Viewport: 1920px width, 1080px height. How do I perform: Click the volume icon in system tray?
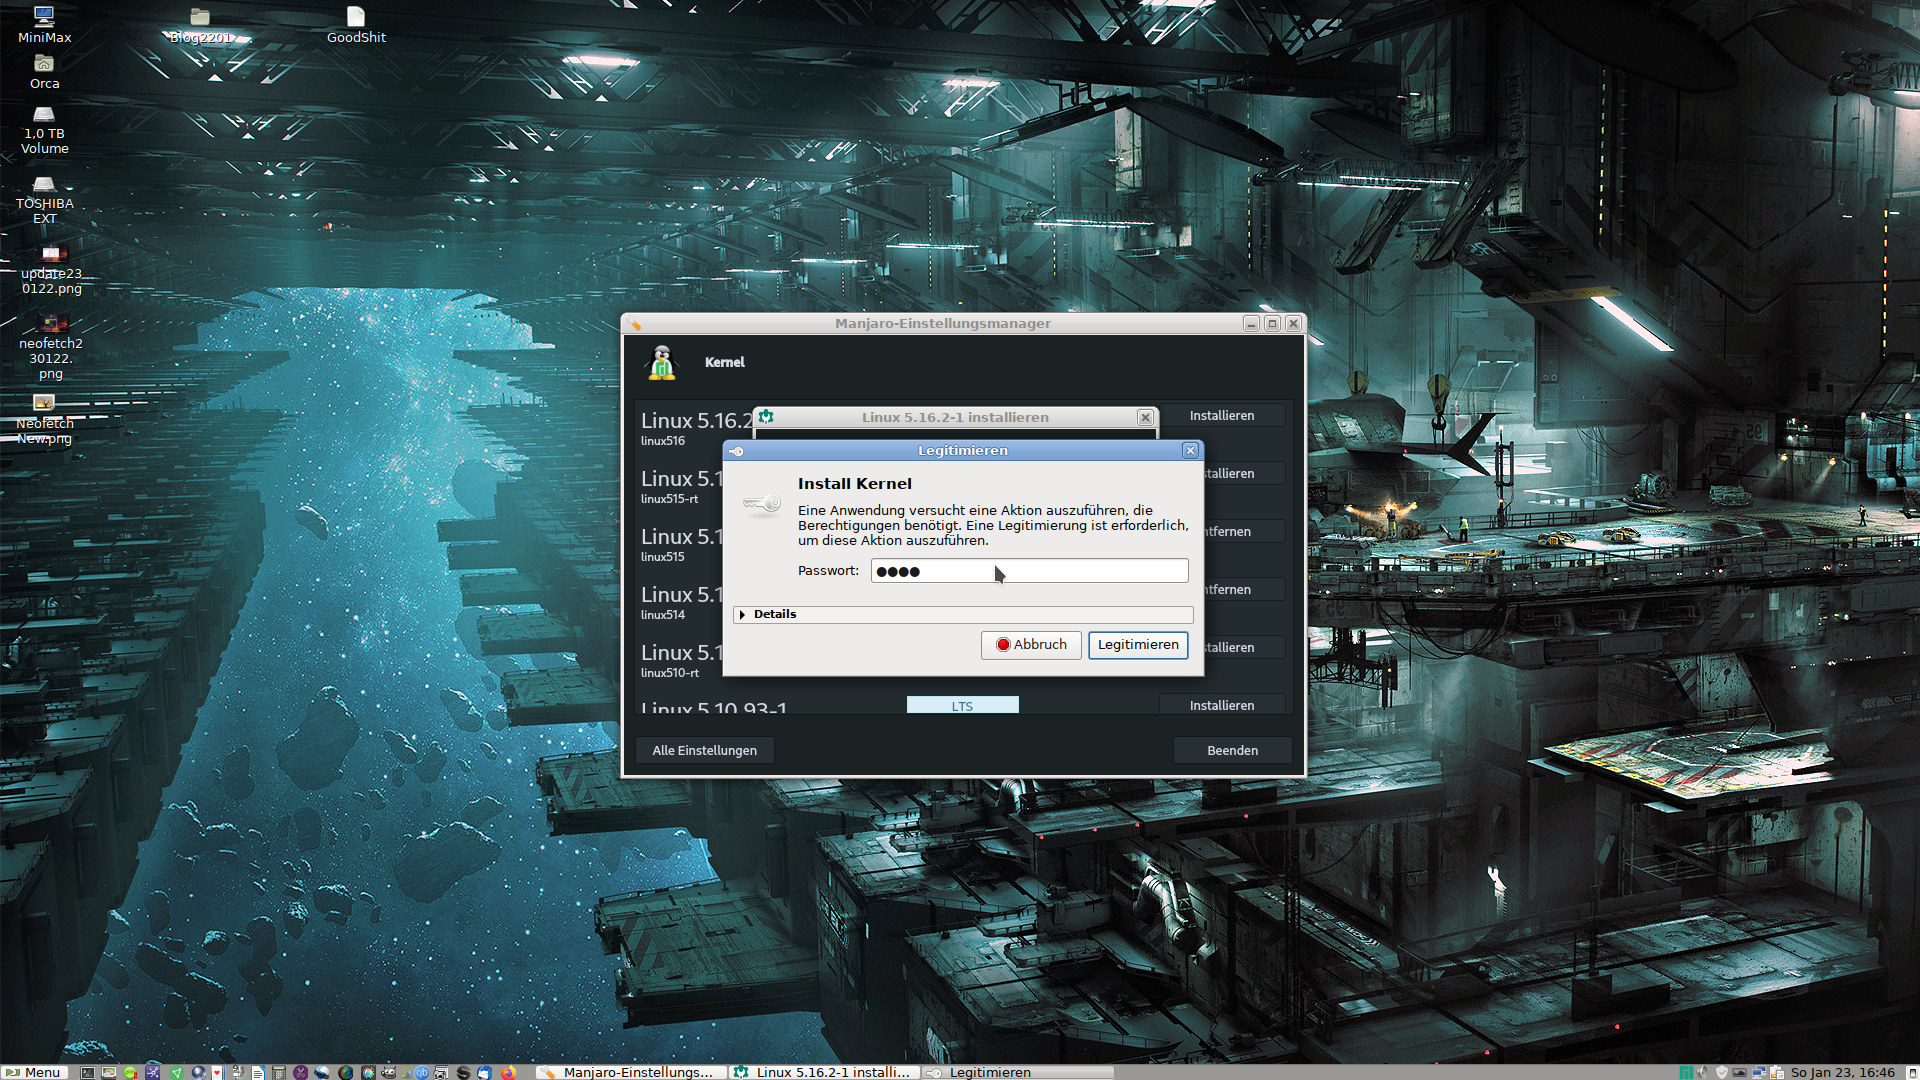click(x=1702, y=1072)
